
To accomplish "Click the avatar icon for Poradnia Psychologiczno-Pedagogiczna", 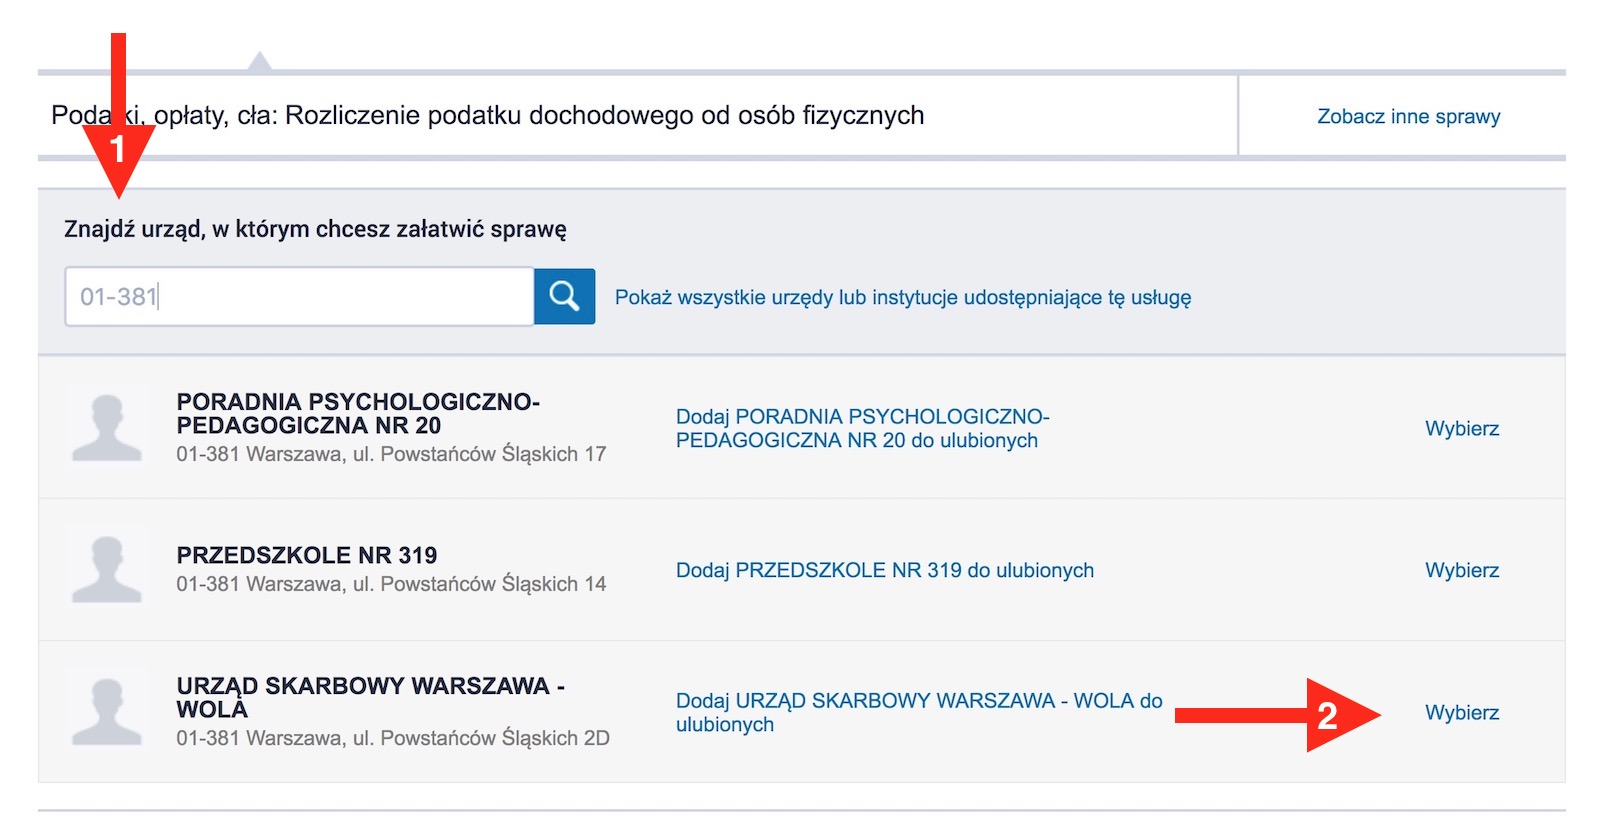I will 107,427.
